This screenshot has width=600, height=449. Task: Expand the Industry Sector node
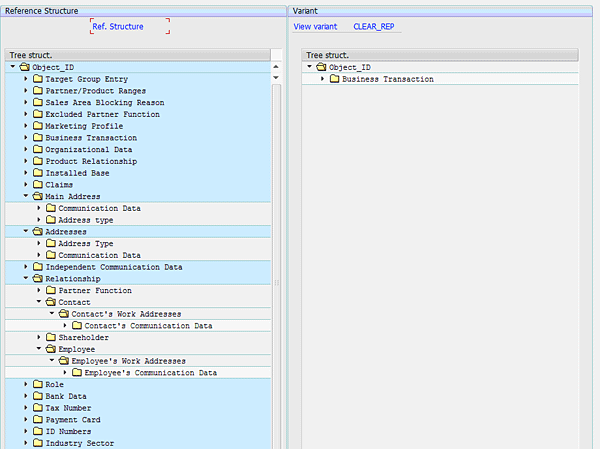[x=26, y=443]
